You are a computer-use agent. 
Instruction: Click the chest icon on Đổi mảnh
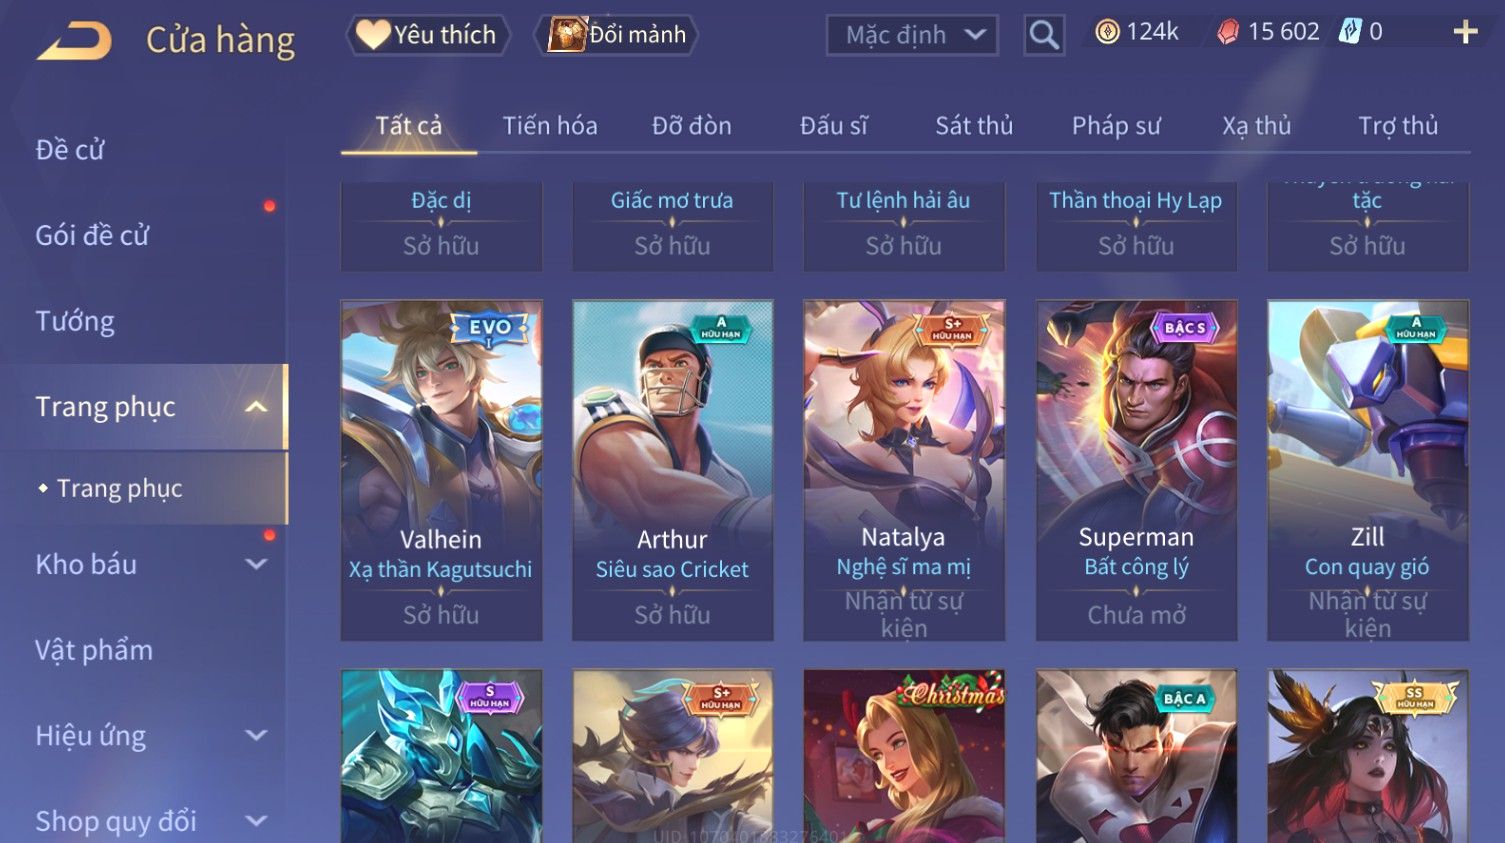click(x=567, y=35)
